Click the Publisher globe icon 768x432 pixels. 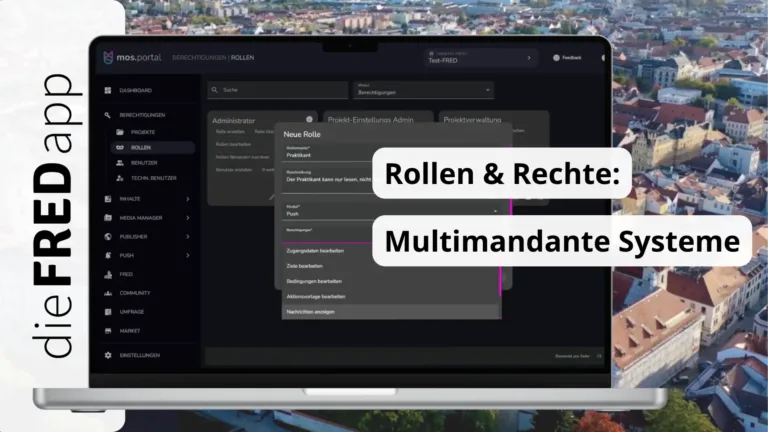click(x=108, y=237)
